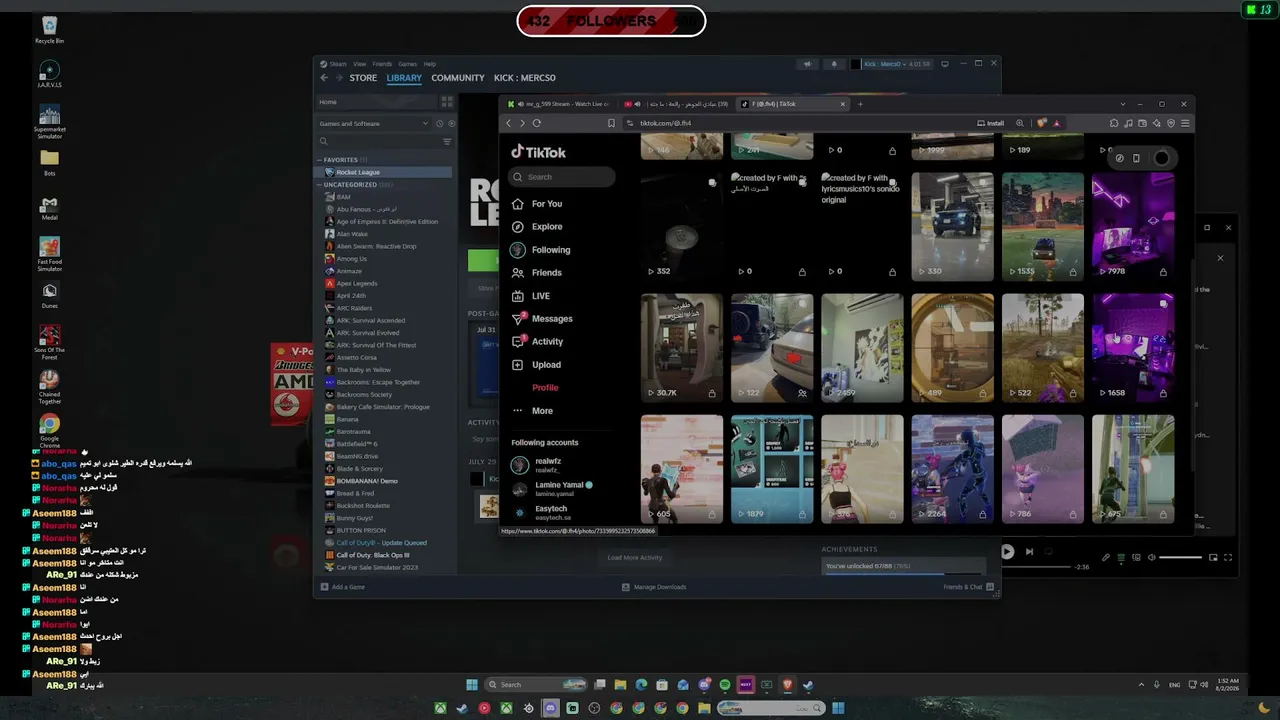
Task: Open File Explorer from top taskbar row
Action: pos(620,685)
